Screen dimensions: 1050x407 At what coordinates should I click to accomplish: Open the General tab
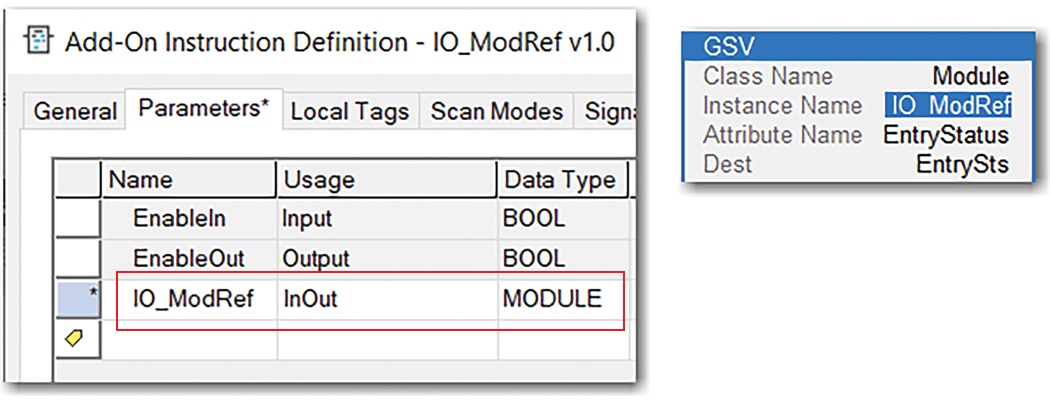[75, 112]
